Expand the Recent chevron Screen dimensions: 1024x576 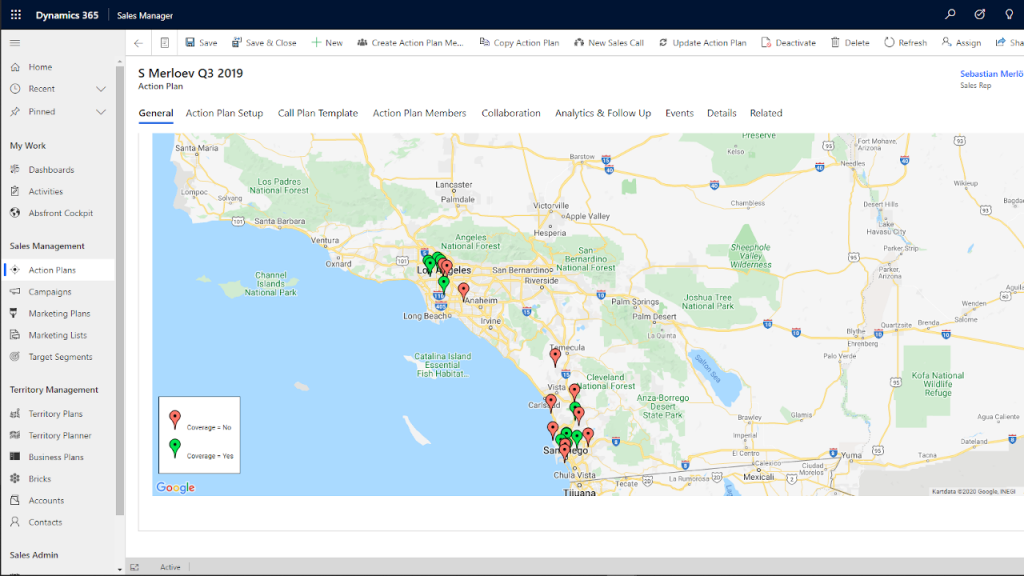[x=101, y=89]
